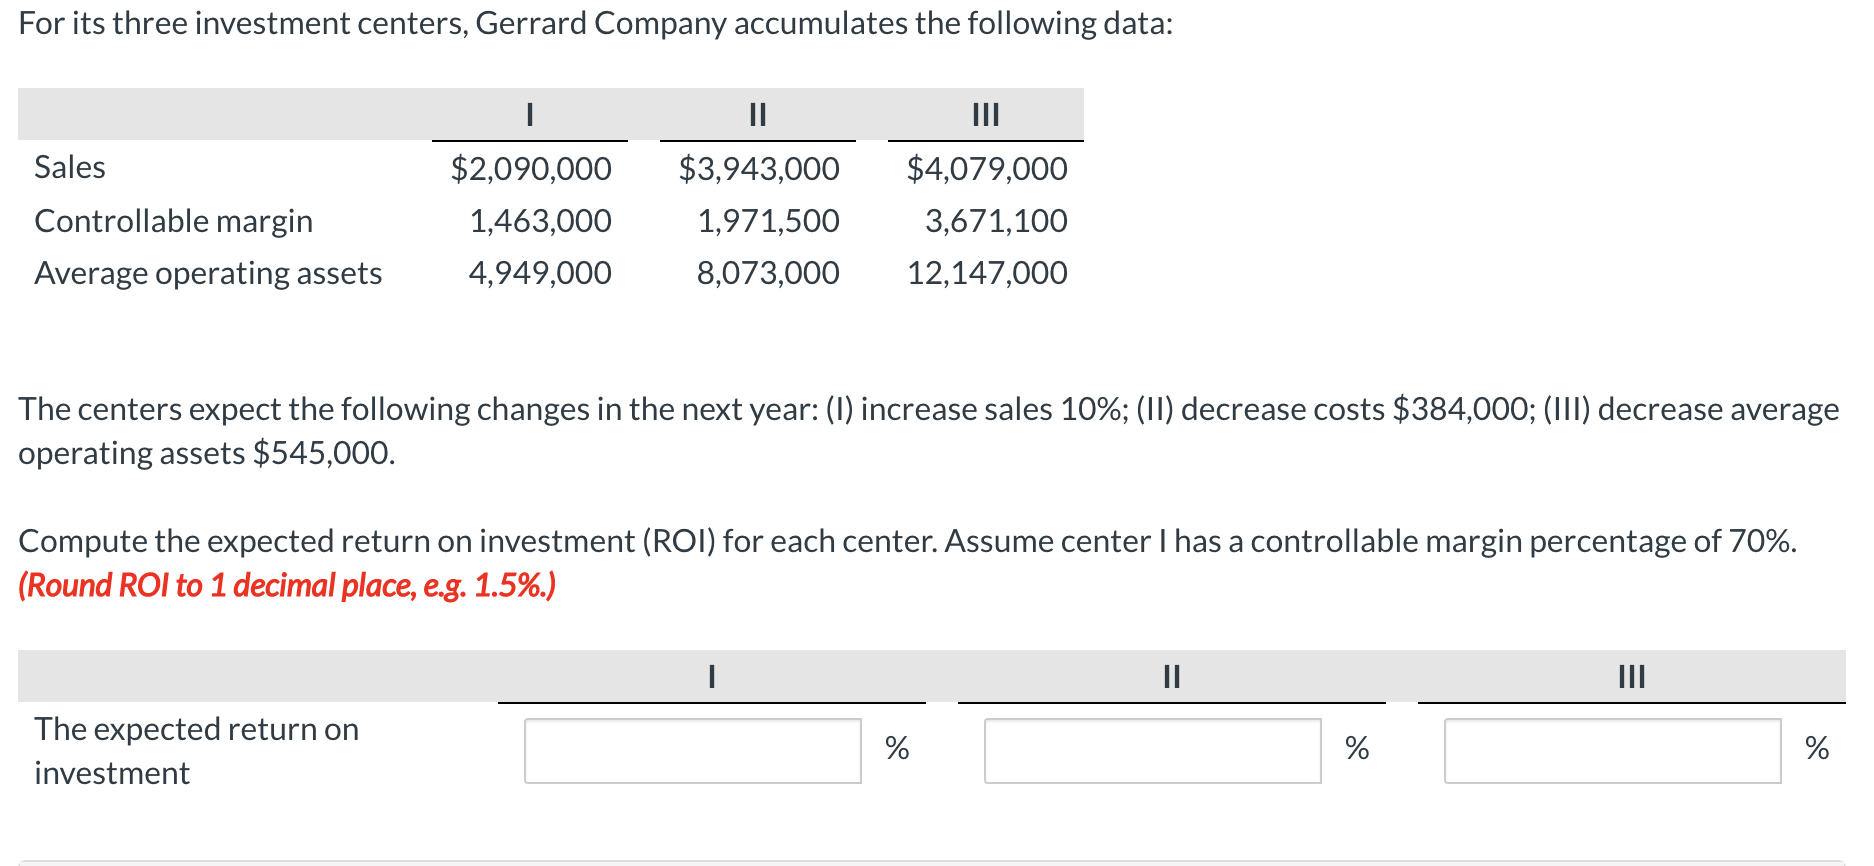Click the % sign beside column I field
The image size is (1874, 866).
pyautogui.click(x=895, y=747)
